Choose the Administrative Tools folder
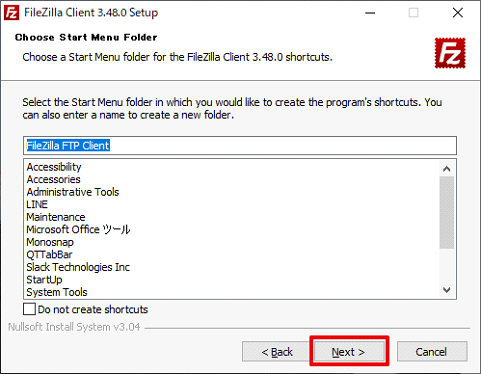This screenshot has width=481, height=374. click(73, 192)
